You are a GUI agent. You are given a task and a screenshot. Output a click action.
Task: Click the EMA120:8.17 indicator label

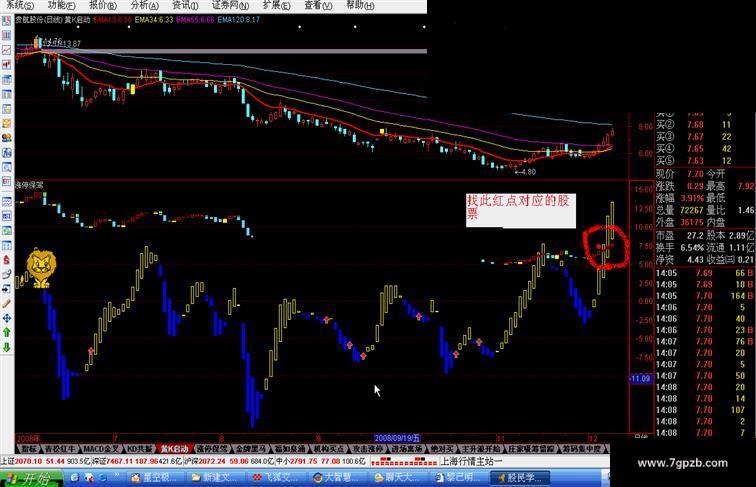pos(239,20)
